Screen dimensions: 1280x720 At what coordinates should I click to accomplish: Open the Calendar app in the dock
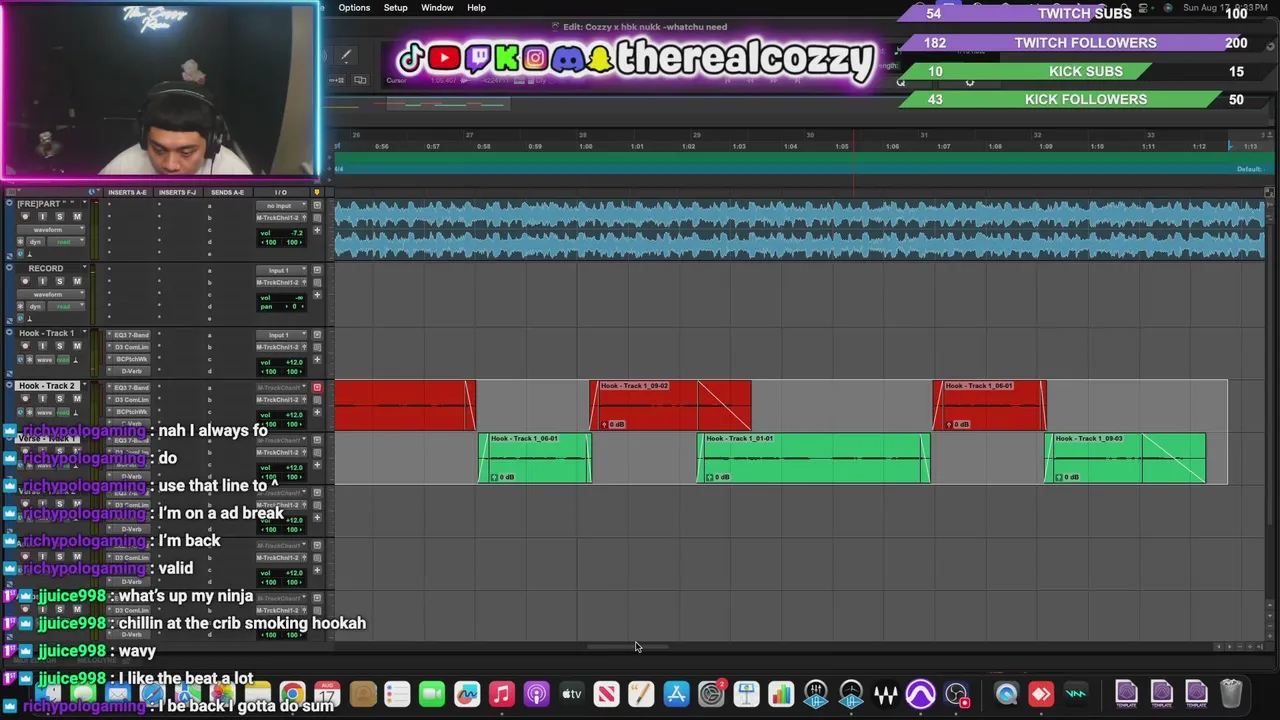(327, 693)
